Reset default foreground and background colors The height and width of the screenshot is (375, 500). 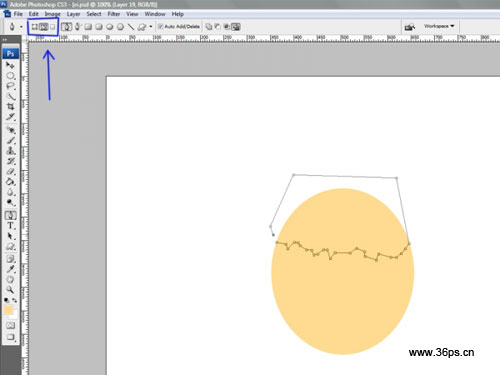(x=6, y=300)
